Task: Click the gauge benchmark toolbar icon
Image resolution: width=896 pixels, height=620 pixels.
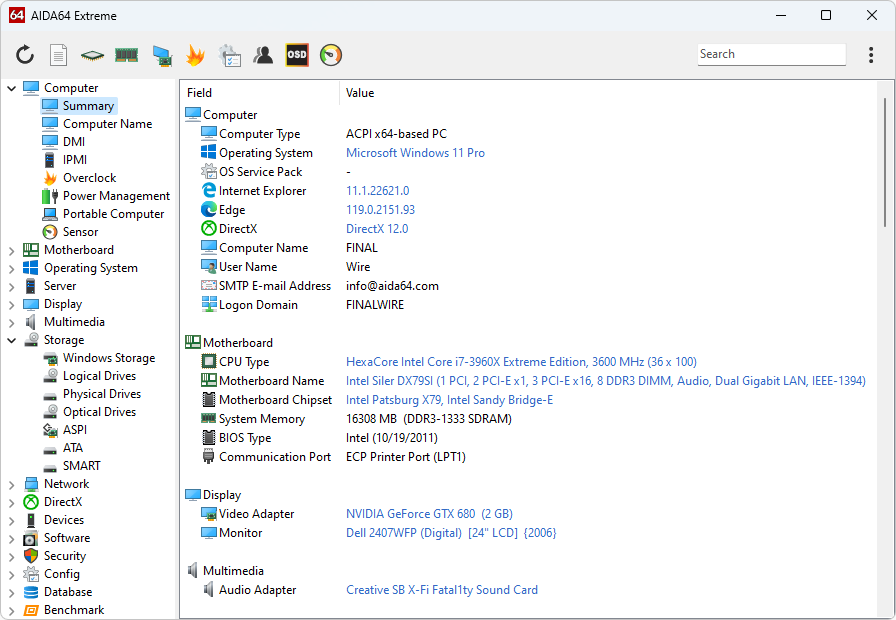Action: (331, 55)
